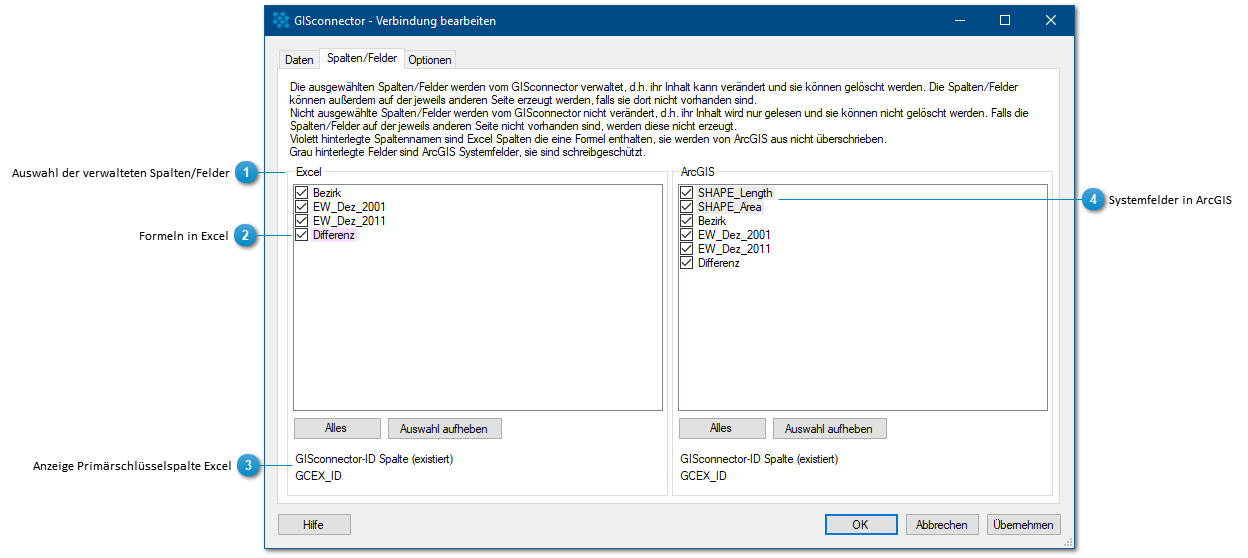Click GCEX_ID text under the ArcGIS panel
This screenshot has height=558, width=1248.
pyautogui.click(x=704, y=476)
